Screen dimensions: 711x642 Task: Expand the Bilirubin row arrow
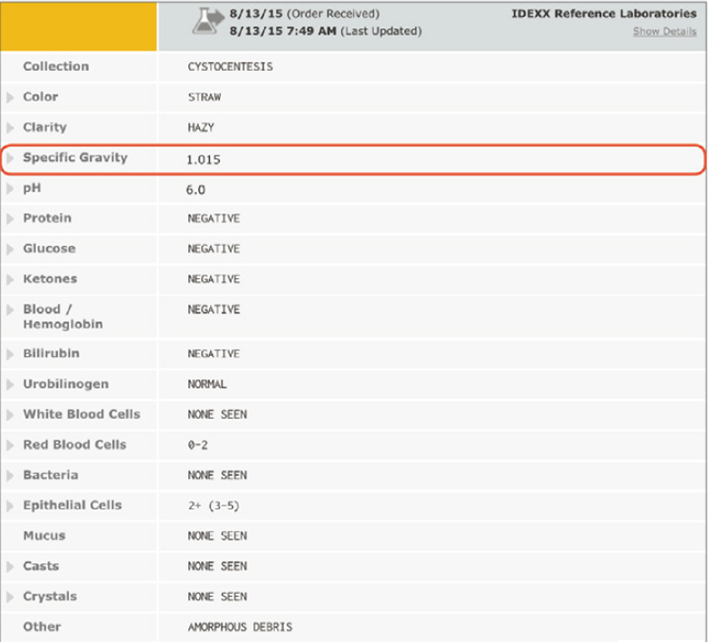pyautogui.click(x=10, y=354)
